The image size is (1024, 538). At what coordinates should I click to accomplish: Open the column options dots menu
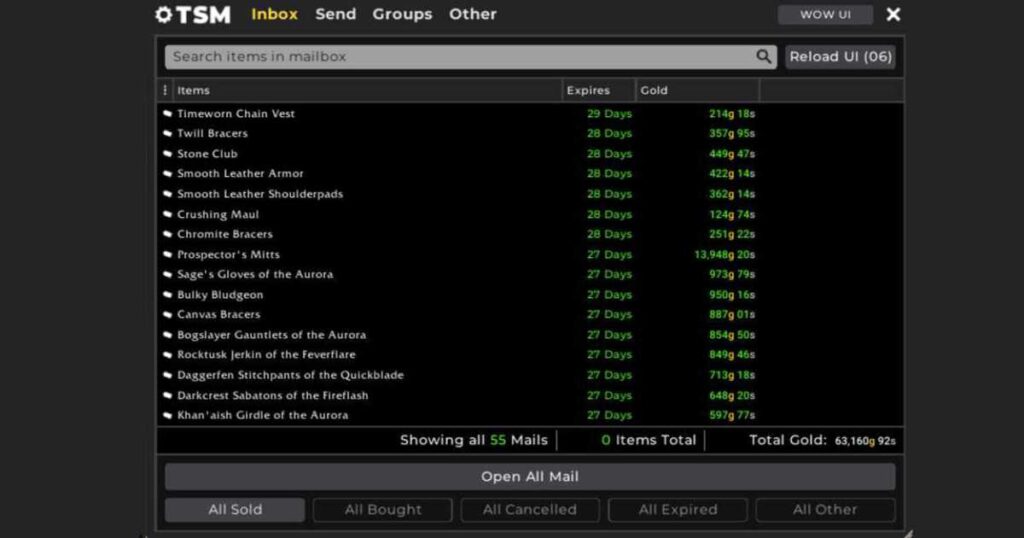(x=165, y=90)
